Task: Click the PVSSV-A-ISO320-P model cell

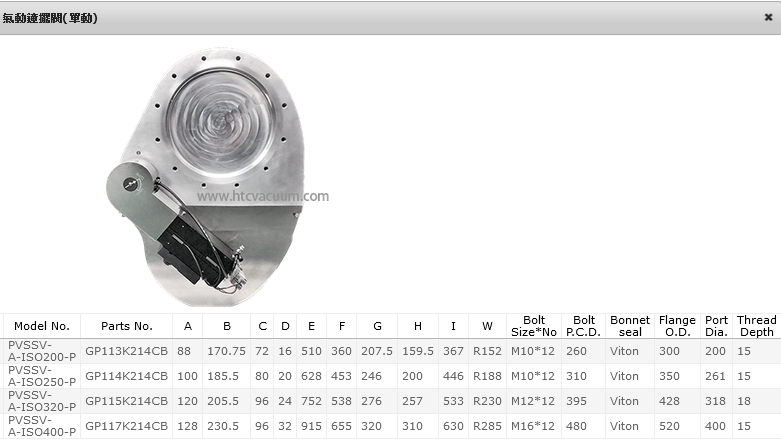Action: (x=42, y=401)
